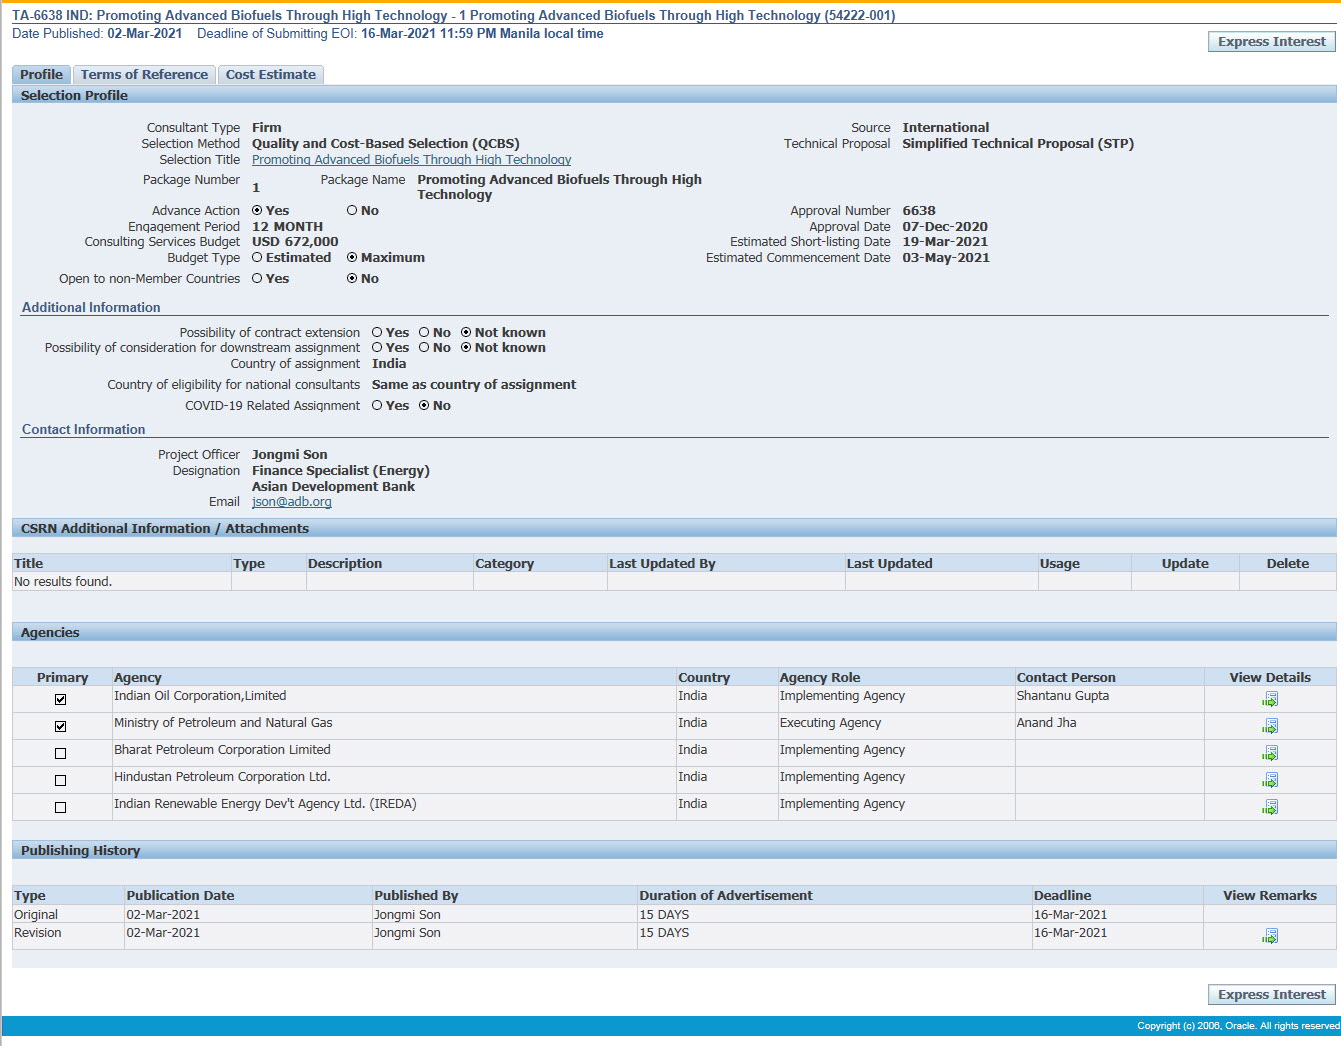The image size is (1341, 1046).
Task: Select Yes for Advance Action
Action: coord(257,210)
